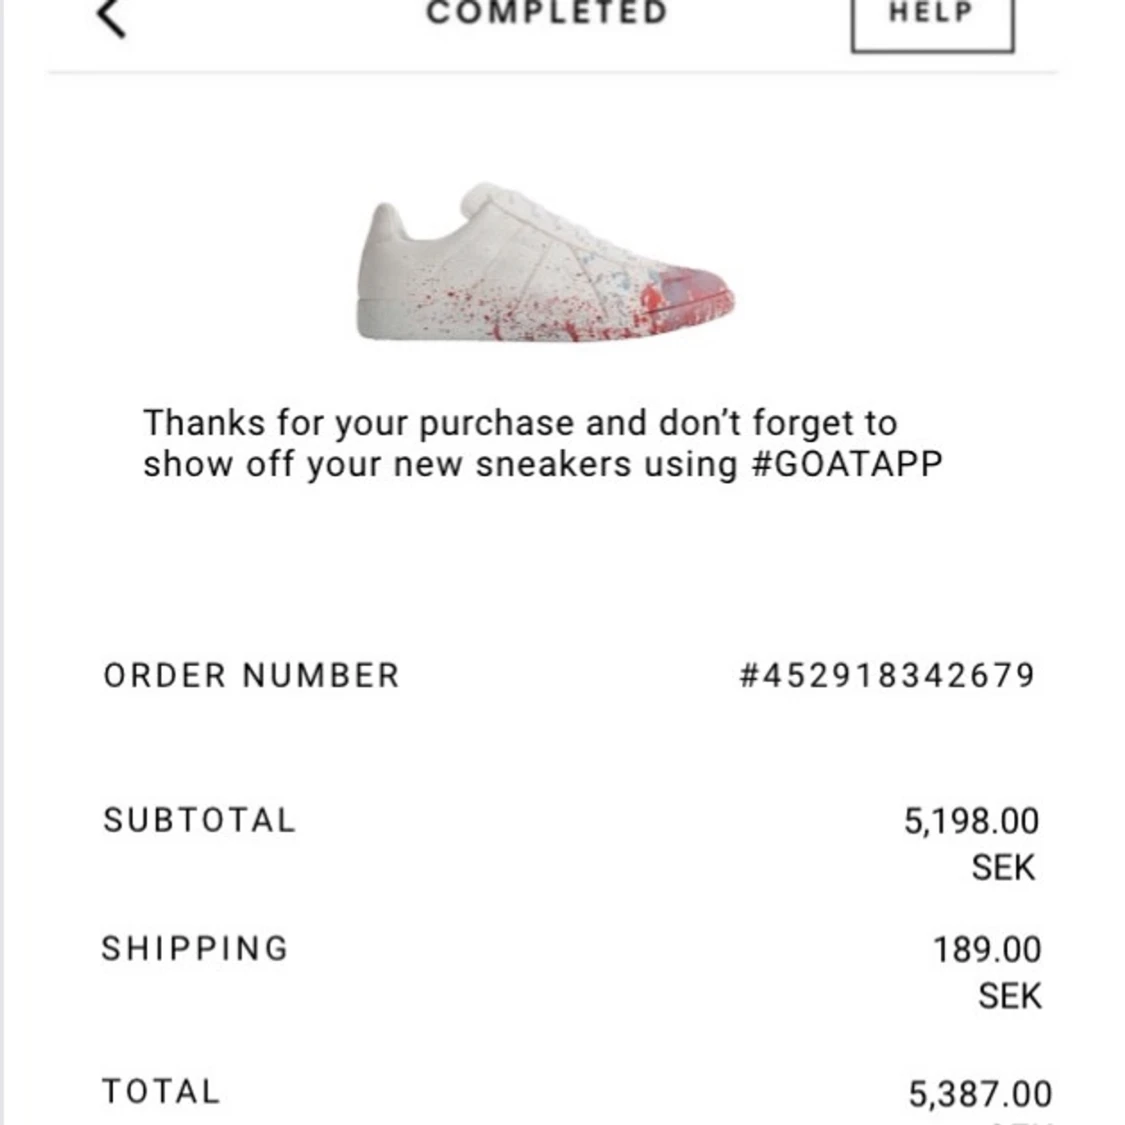
Task: Go back using the back arrow
Action: coord(111,16)
